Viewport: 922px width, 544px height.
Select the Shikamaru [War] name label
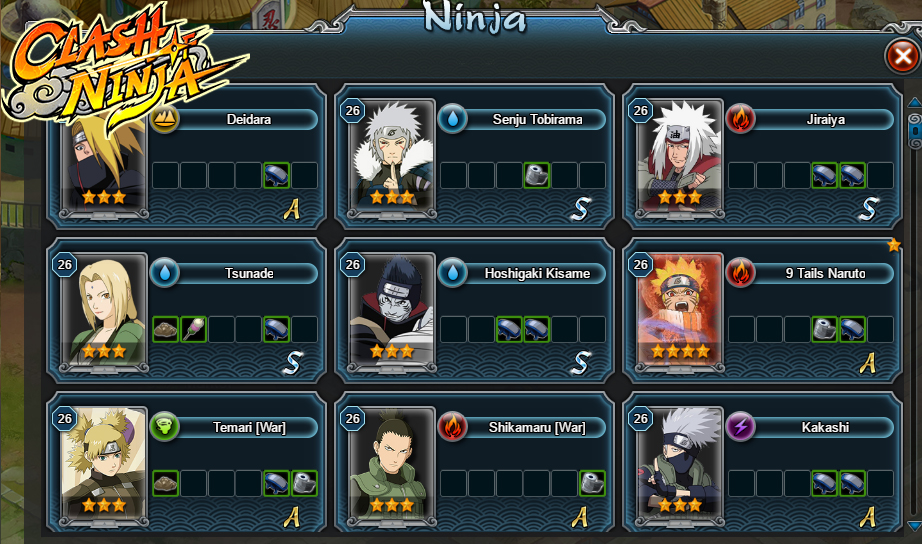click(537, 428)
